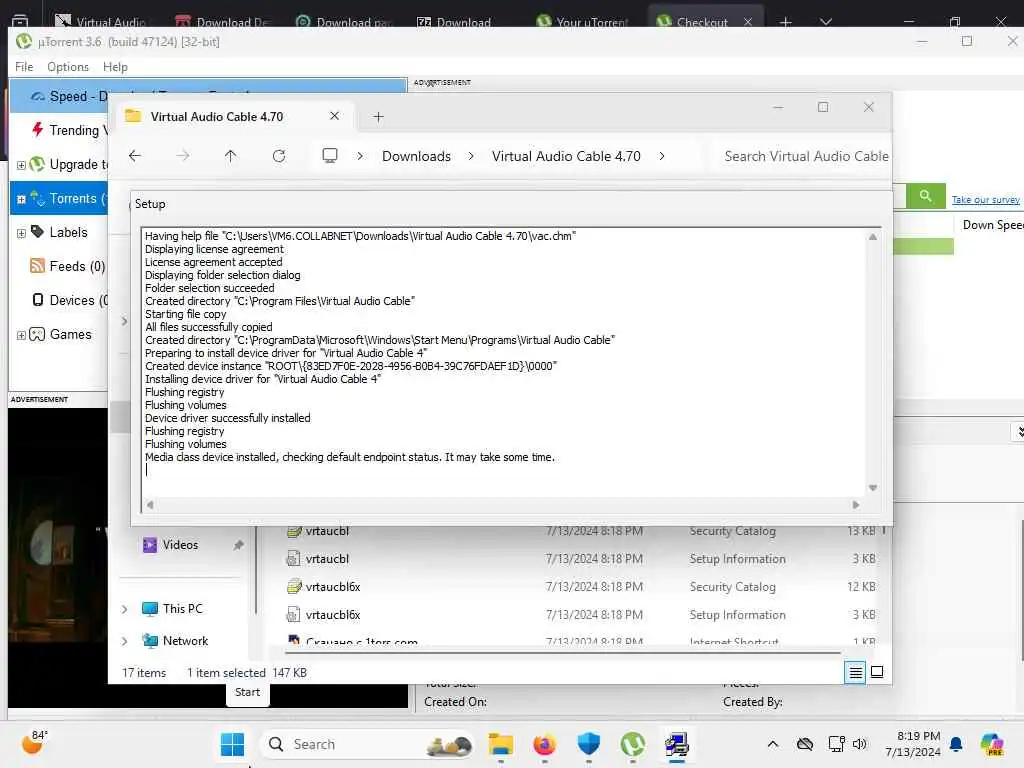Open the notification bell in system tray
Viewport: 1024px width, 768px height.
point(956,744)
